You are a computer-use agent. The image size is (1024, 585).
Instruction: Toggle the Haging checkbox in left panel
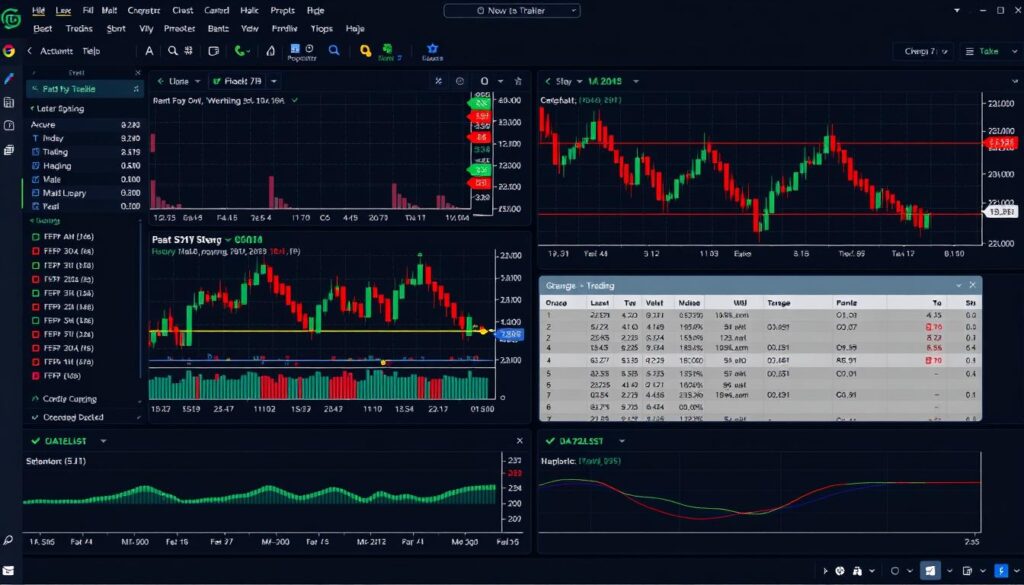(35, 166)
